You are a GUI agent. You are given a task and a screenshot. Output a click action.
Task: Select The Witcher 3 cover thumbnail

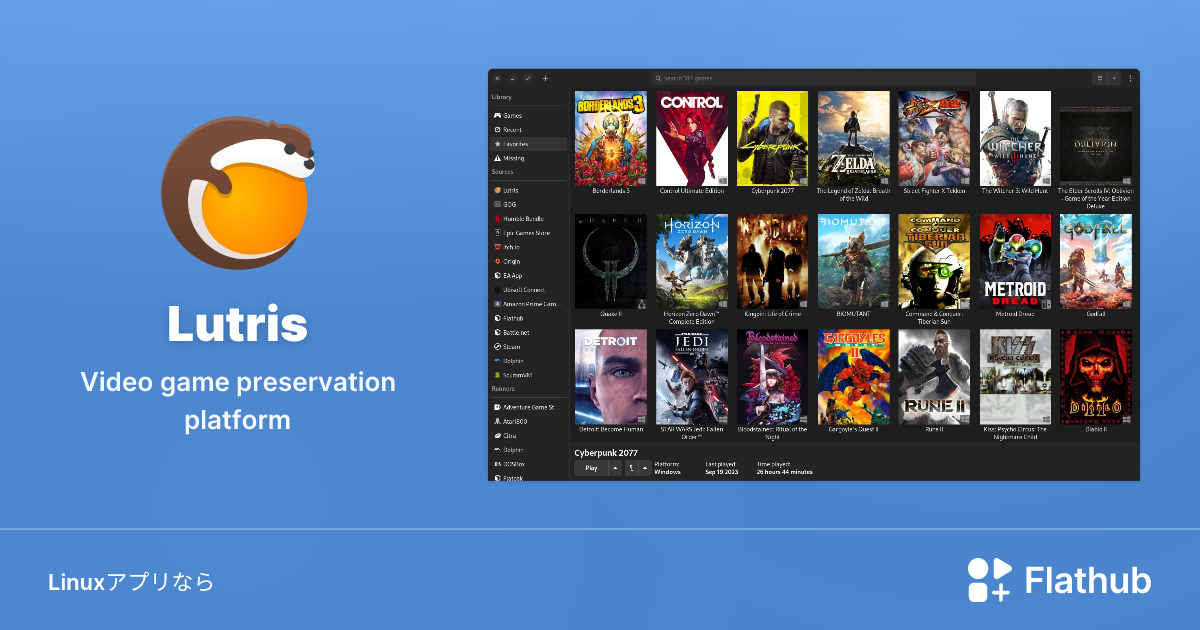click(x=1015, y=138)
